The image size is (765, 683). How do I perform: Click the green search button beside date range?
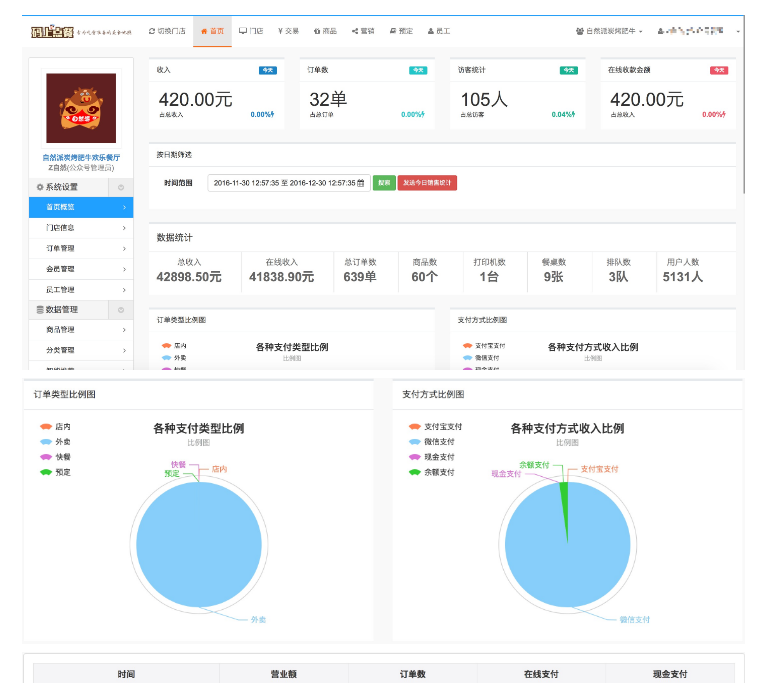point(384,183)
